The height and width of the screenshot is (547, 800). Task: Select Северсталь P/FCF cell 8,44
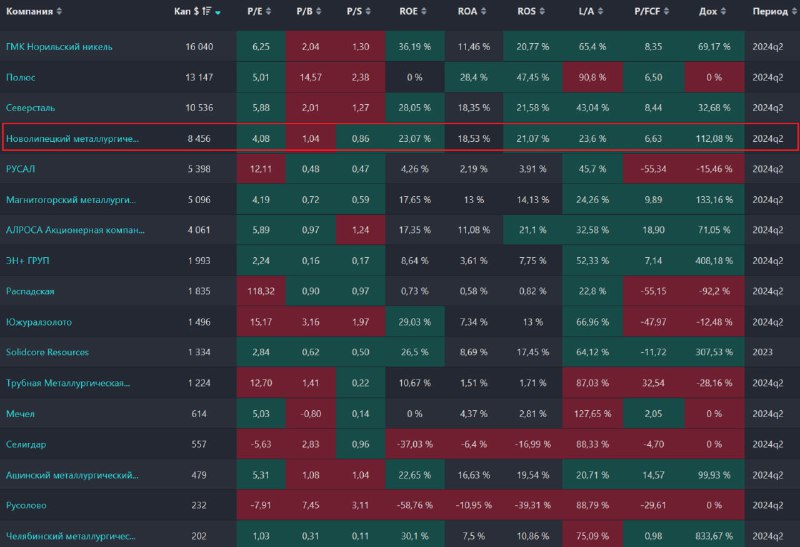(653, 108)
